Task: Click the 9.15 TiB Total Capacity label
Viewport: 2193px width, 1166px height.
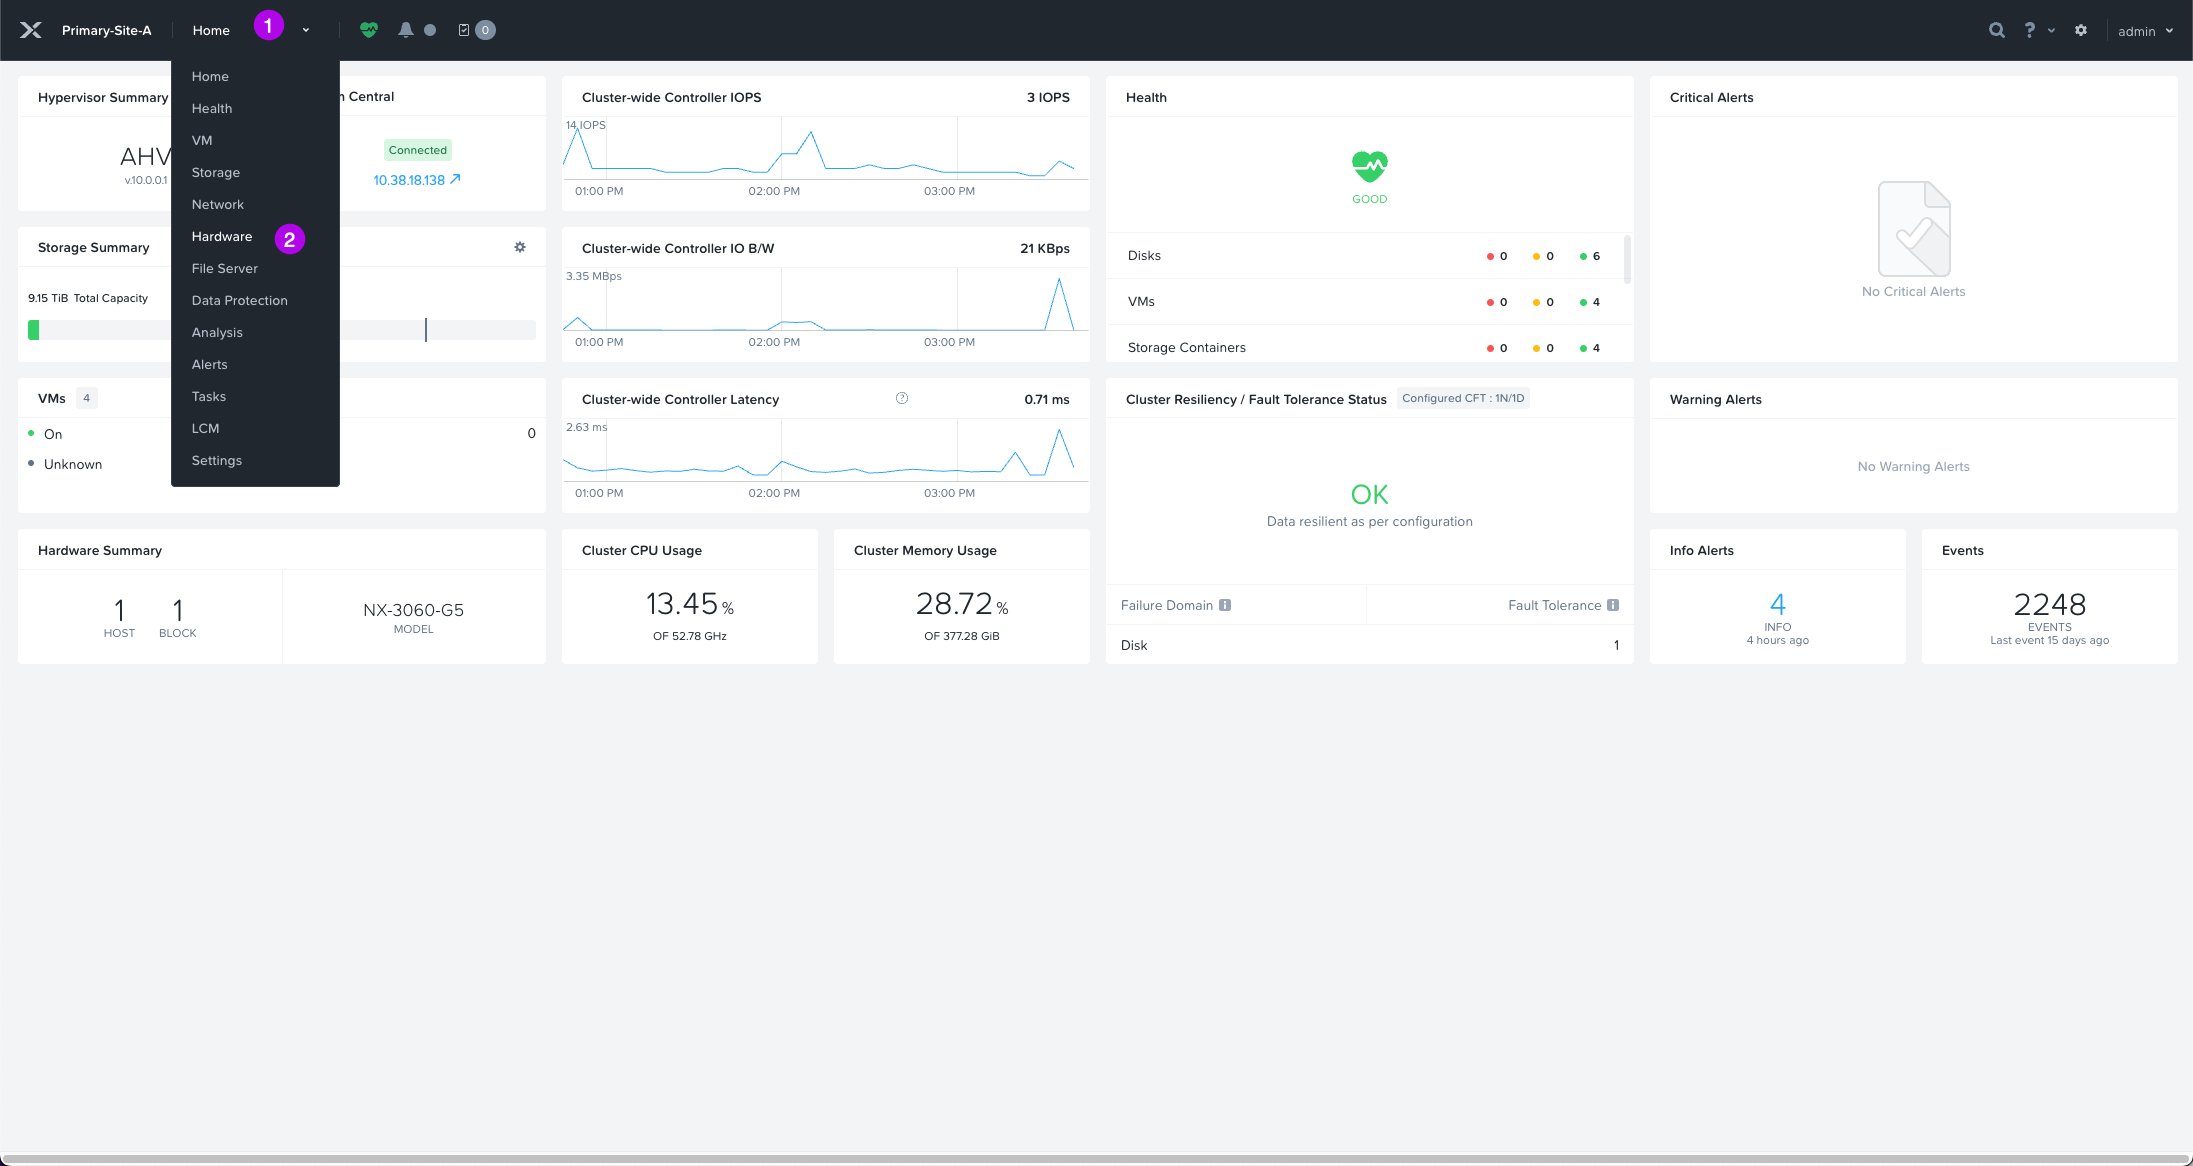Action: 88,298
